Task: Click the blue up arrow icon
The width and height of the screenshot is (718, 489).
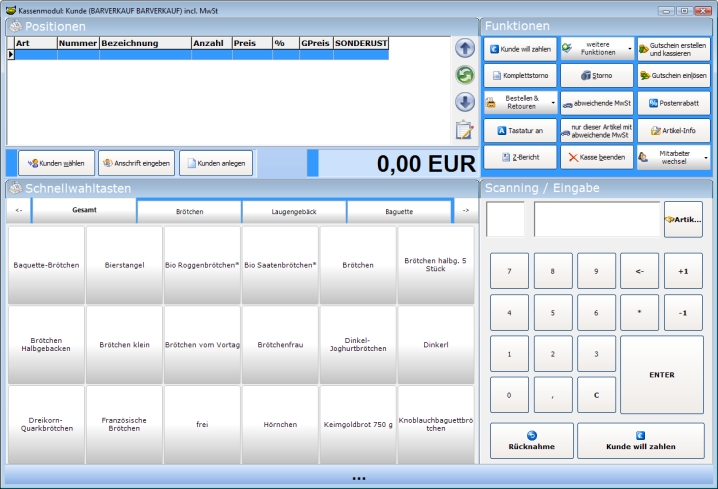Action: tap(464, 48)
